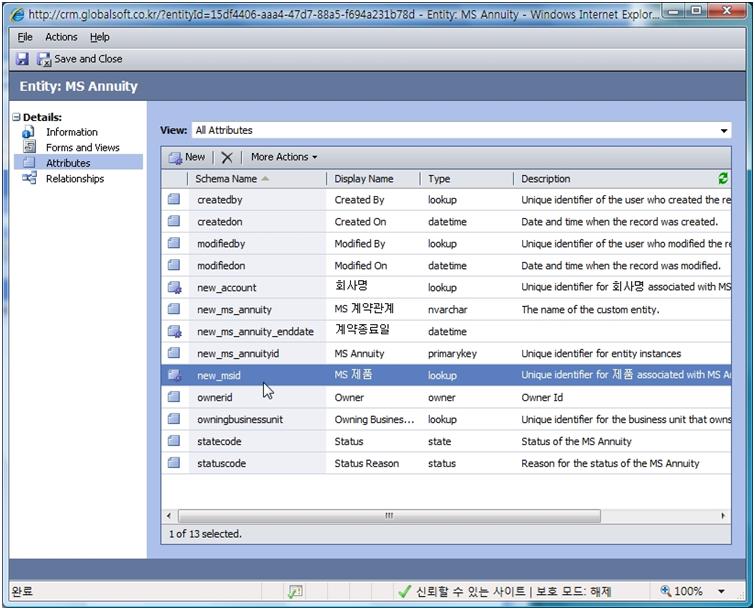Select the owningbusinessunit schema name

pos(240,419)
